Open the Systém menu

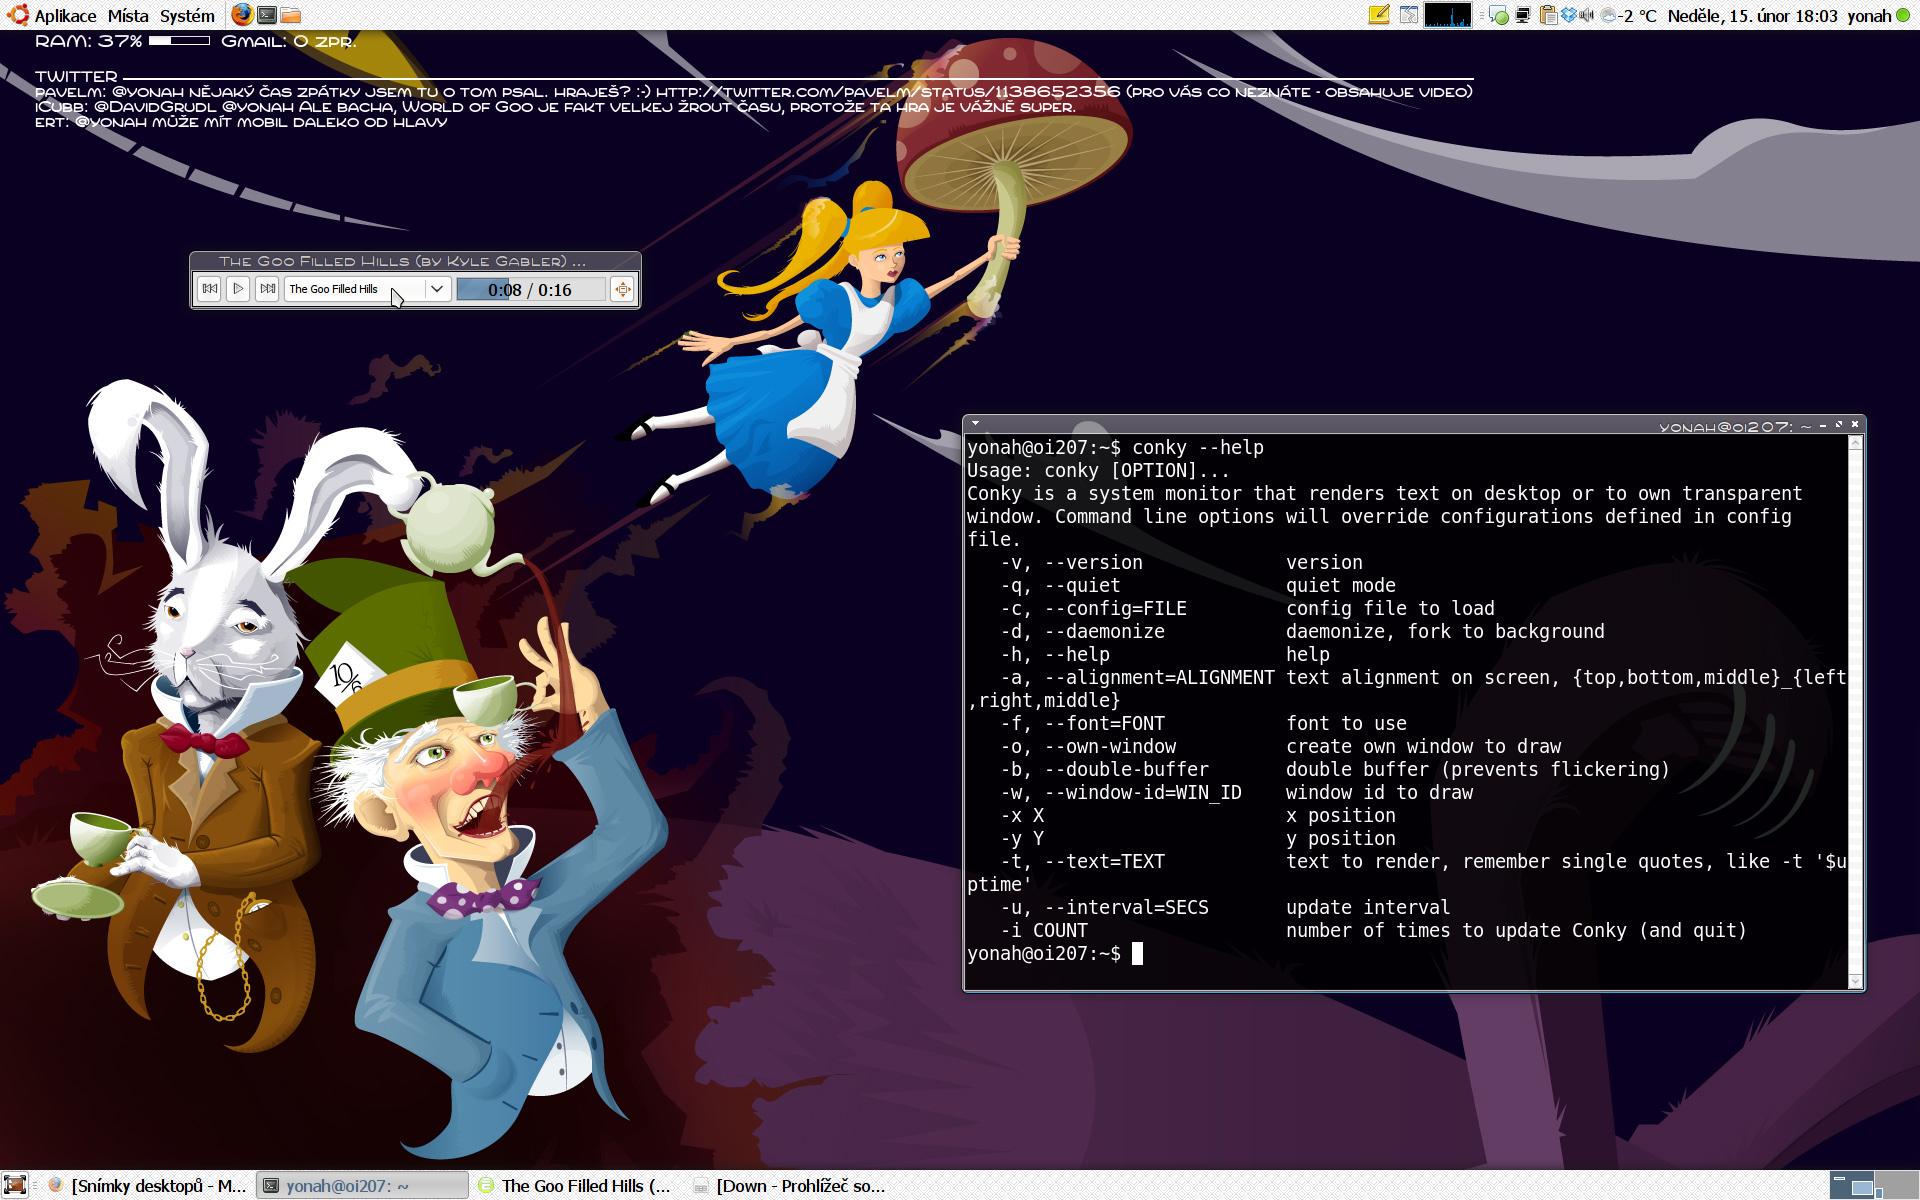pyautogui.click(x=187, y=15)
